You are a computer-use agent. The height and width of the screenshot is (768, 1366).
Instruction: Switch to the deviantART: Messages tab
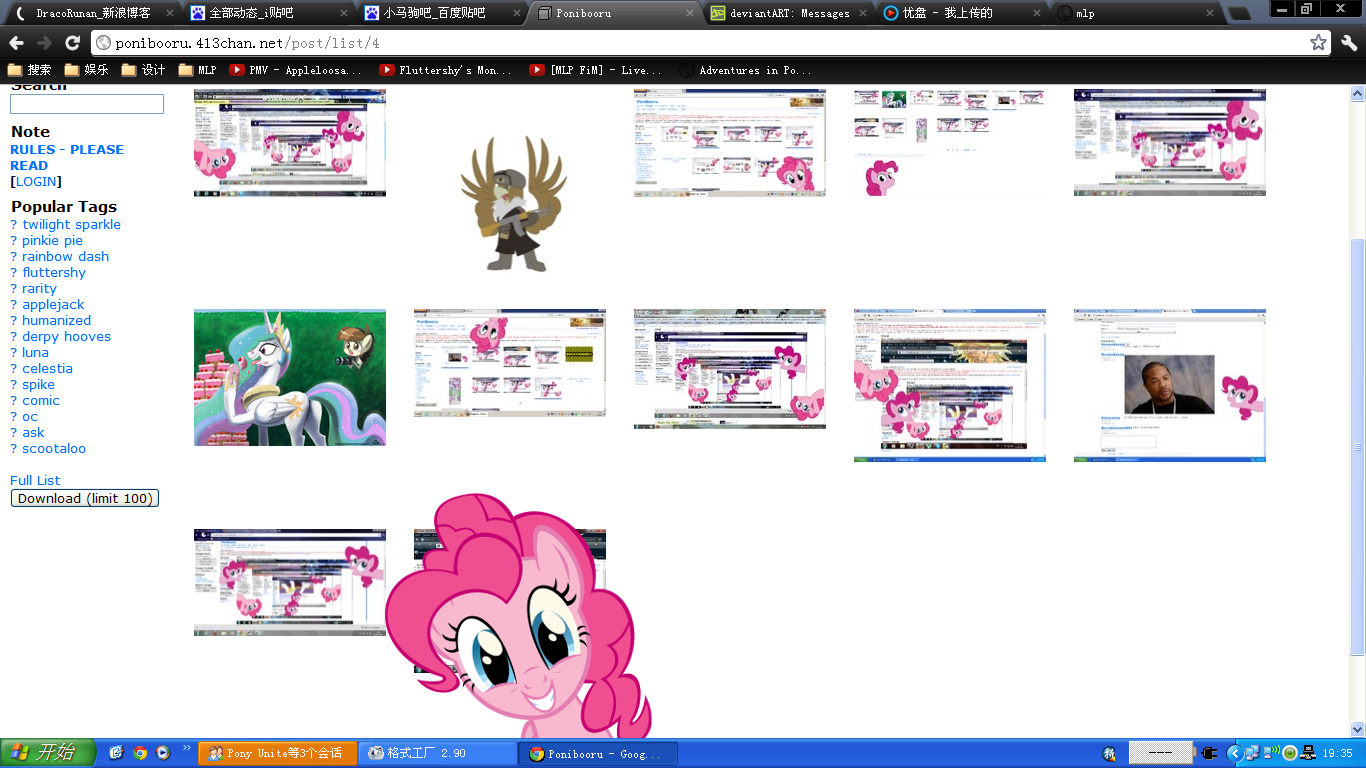point(789,13)
